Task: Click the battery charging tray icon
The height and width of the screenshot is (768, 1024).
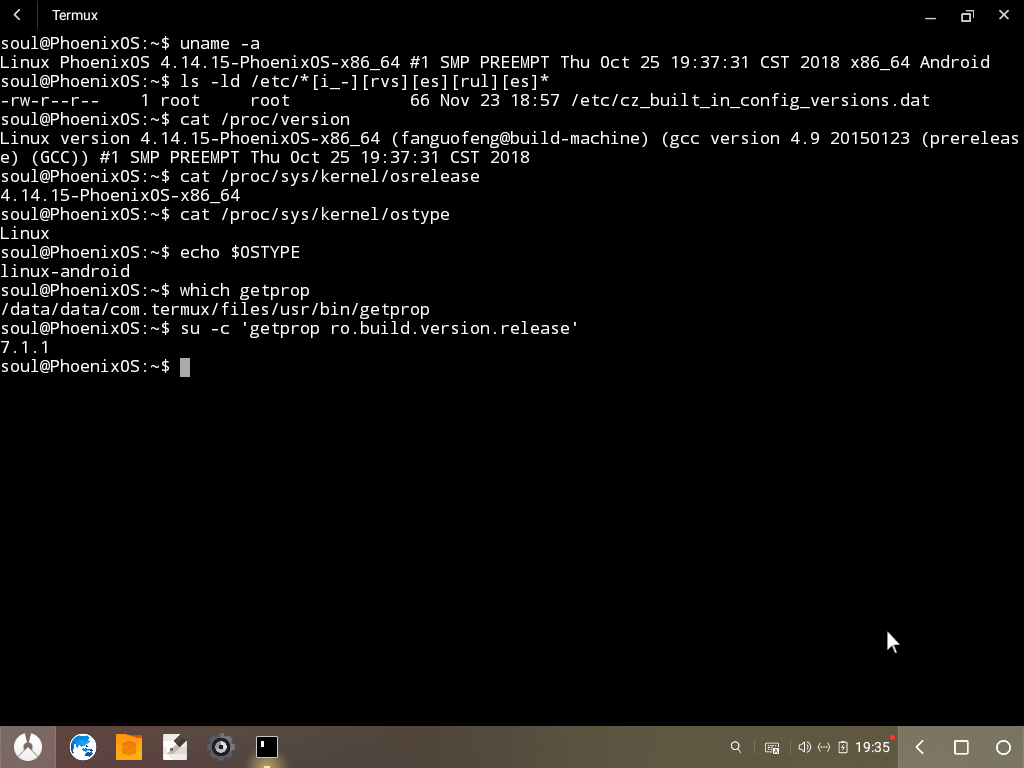Action: pos(843,746)
